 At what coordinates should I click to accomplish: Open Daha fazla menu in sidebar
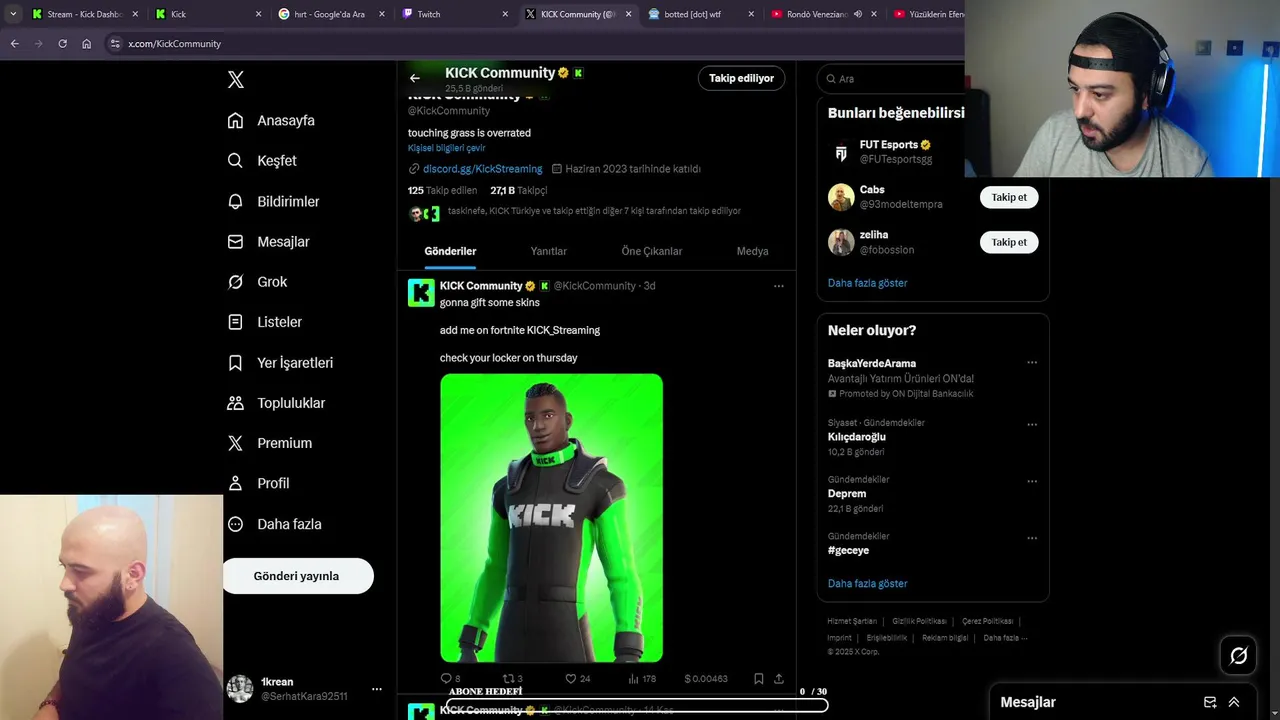[x=275, y=524]
